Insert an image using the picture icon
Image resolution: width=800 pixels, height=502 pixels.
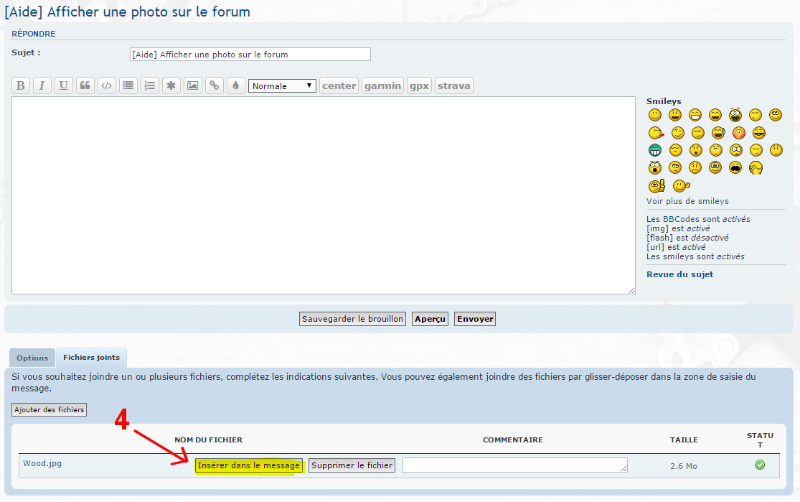click(x=192, y=86)
